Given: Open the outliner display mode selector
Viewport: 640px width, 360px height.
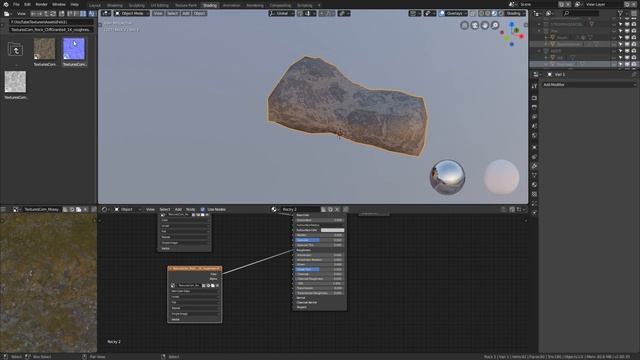Looking at the screenshot, I should pyautogui.click(x=550, y=13).
